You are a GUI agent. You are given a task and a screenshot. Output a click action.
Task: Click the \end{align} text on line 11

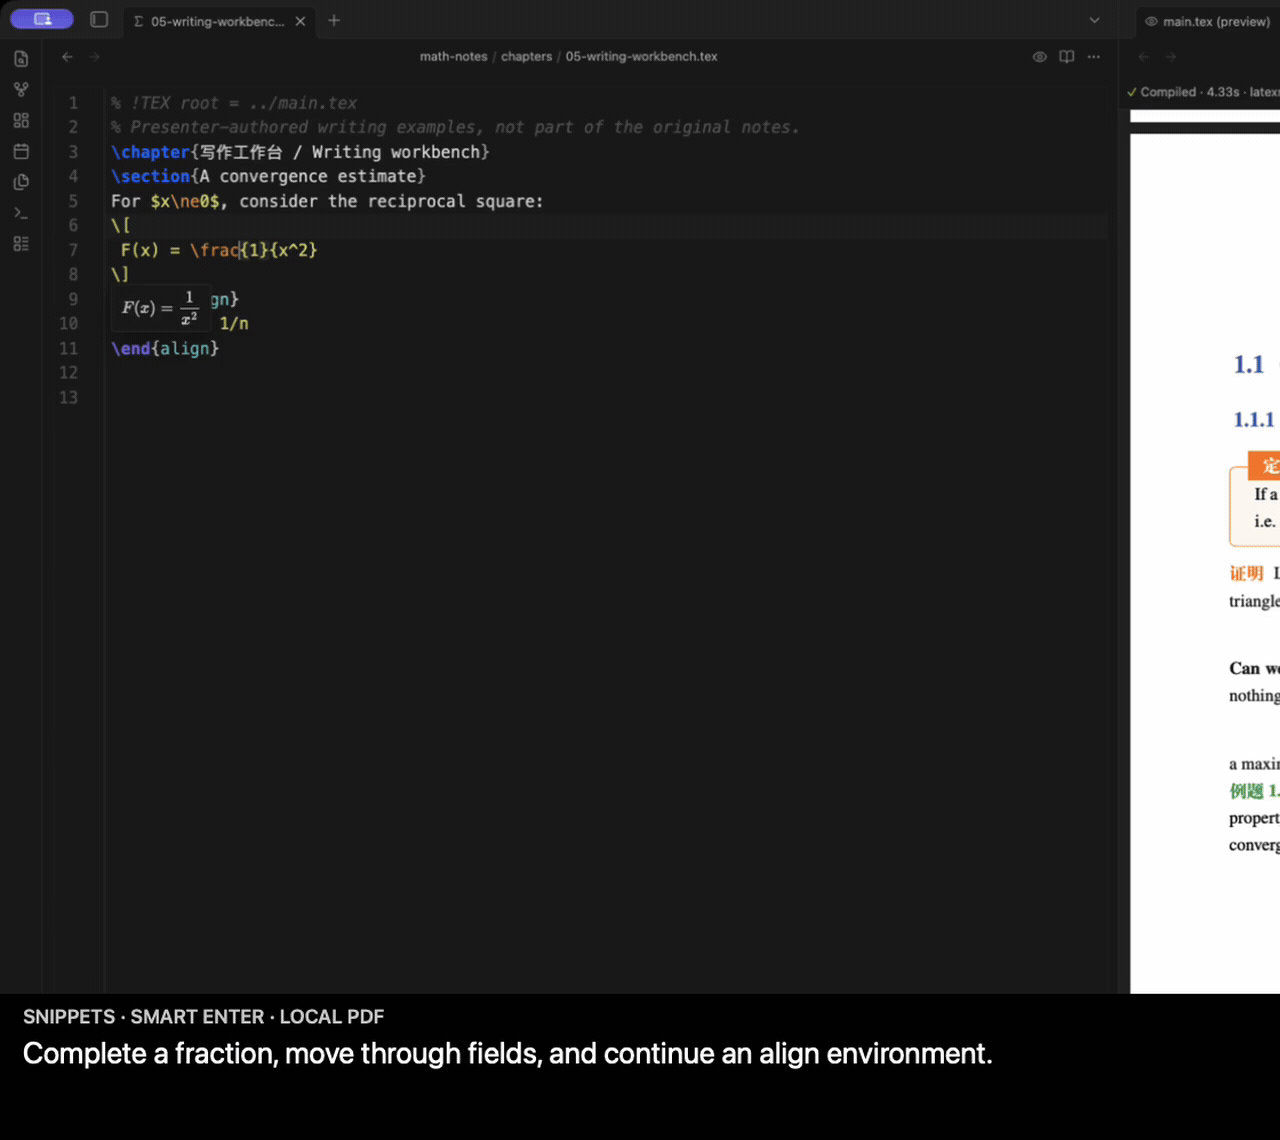[165, 348]
